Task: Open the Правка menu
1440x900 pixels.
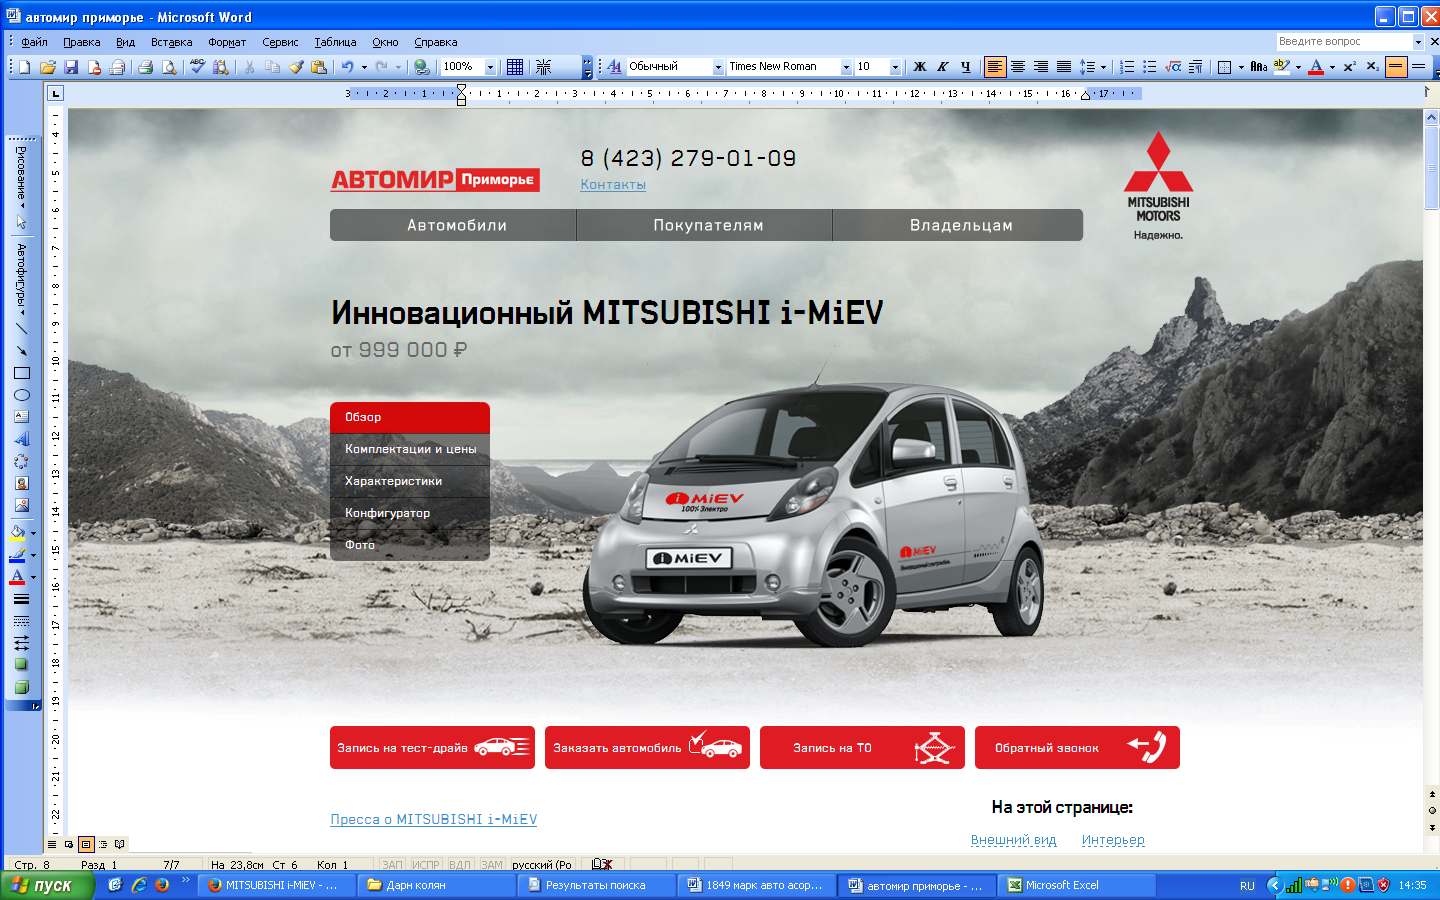Action: click(81, 42)
